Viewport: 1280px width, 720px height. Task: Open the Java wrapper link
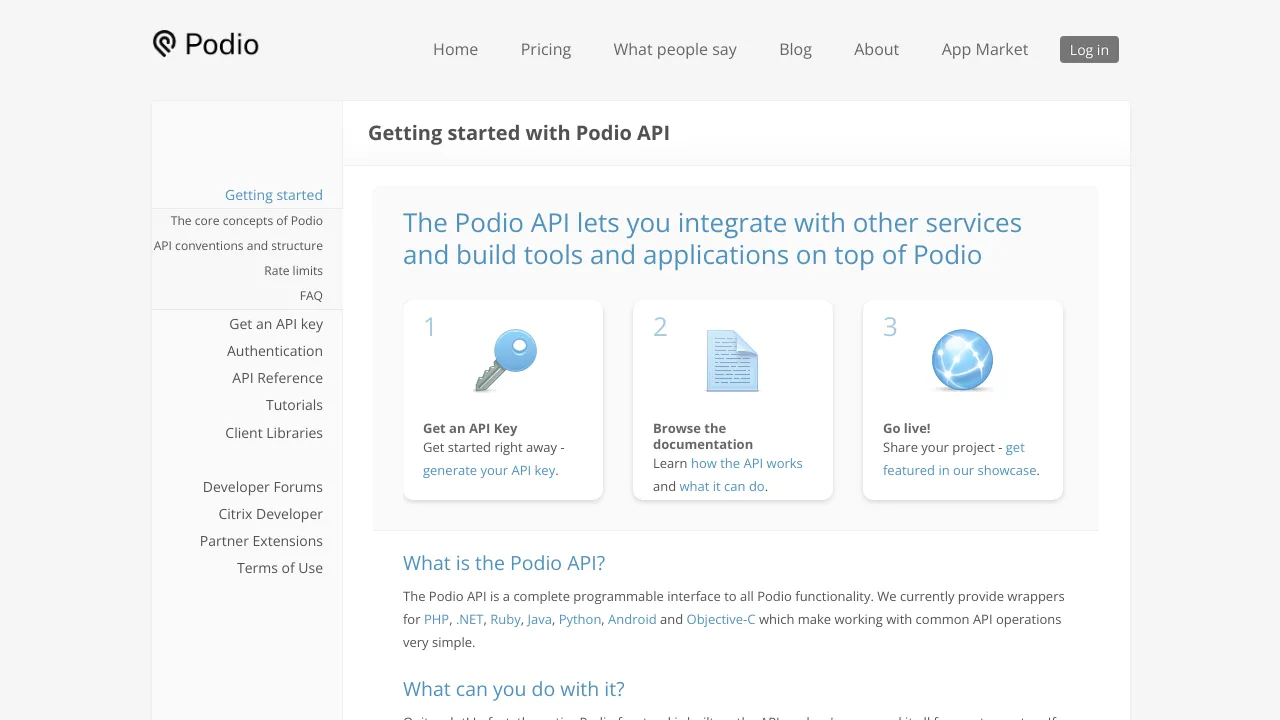tap(539, 619)
